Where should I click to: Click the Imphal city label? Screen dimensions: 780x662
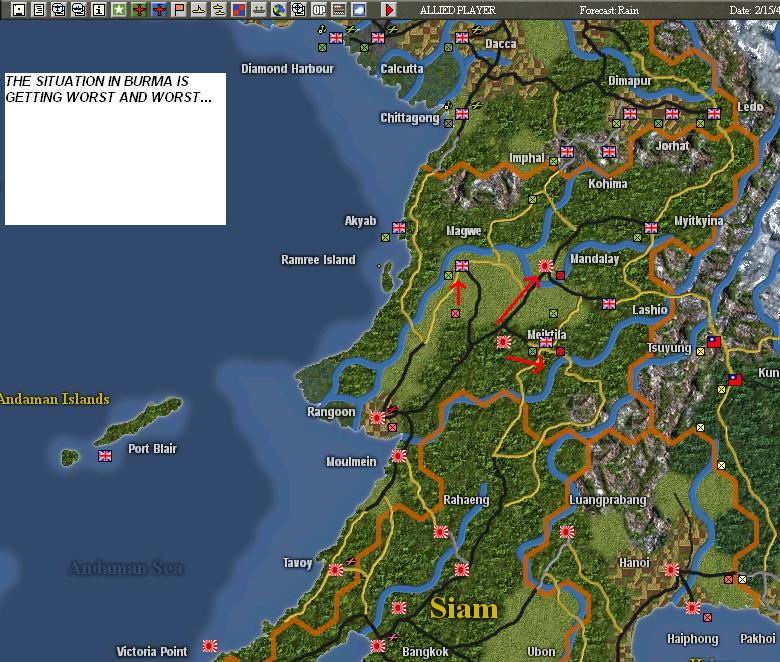pos(526,158)
